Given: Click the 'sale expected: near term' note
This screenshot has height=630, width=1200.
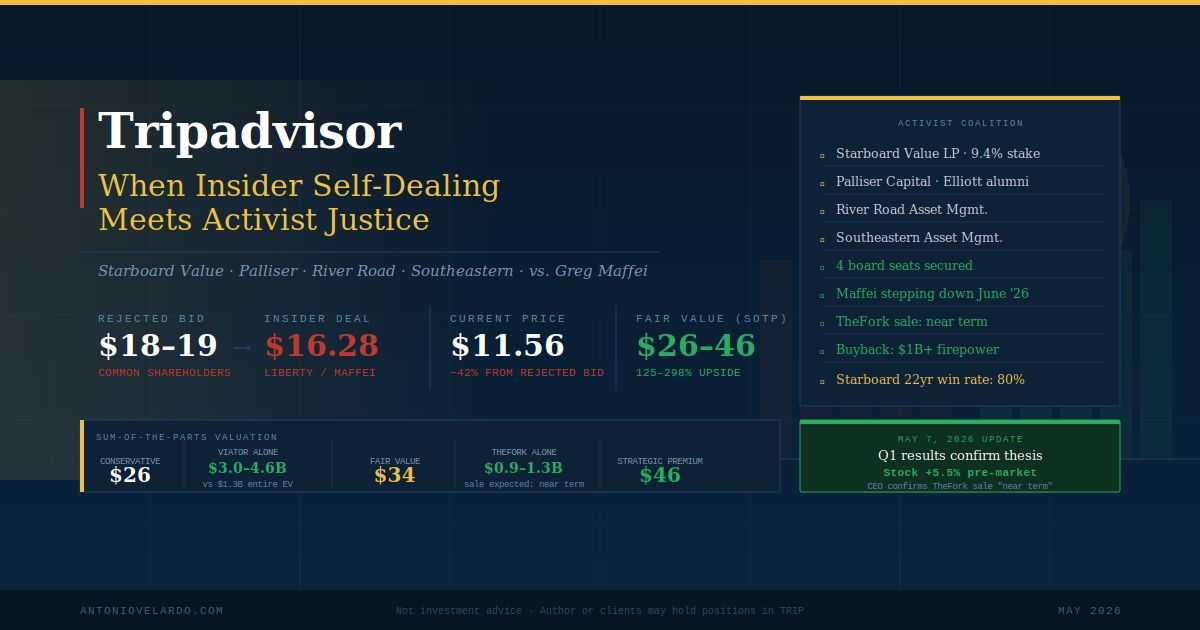Looking at the screenshot, I should 524,484.
